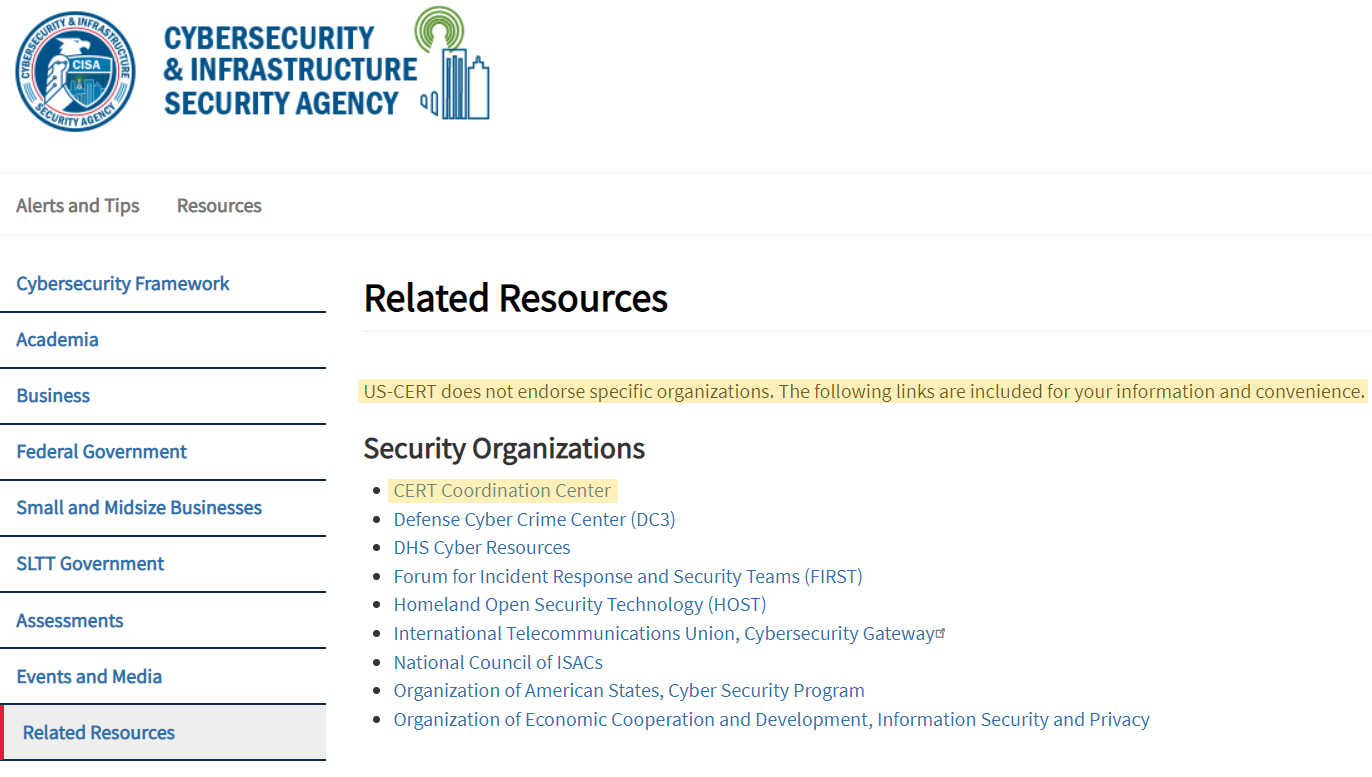
Task: Open the DHS Cyber Resources link
Action: 482,548
